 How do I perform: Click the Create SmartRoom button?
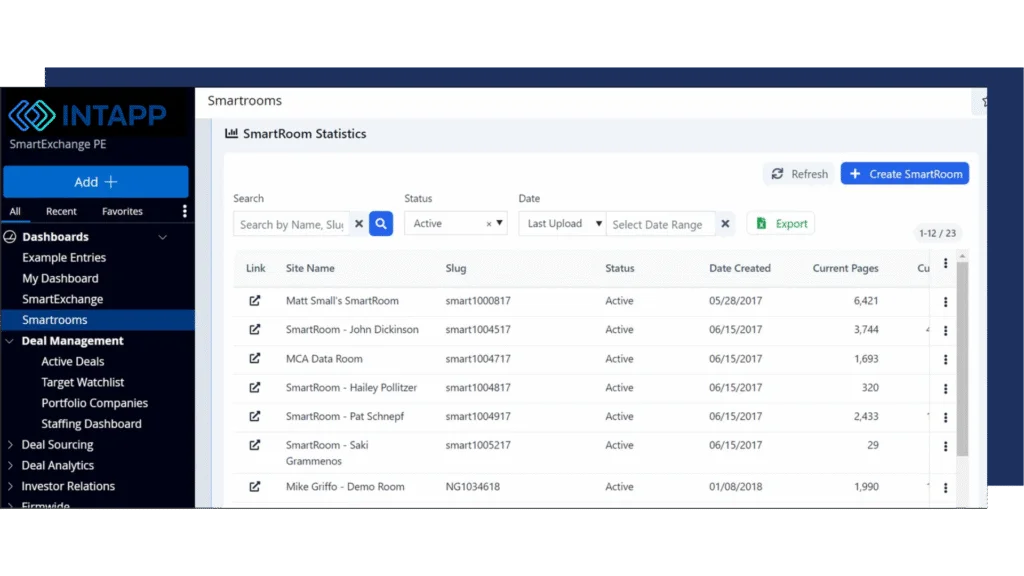[x=905, y=173]
